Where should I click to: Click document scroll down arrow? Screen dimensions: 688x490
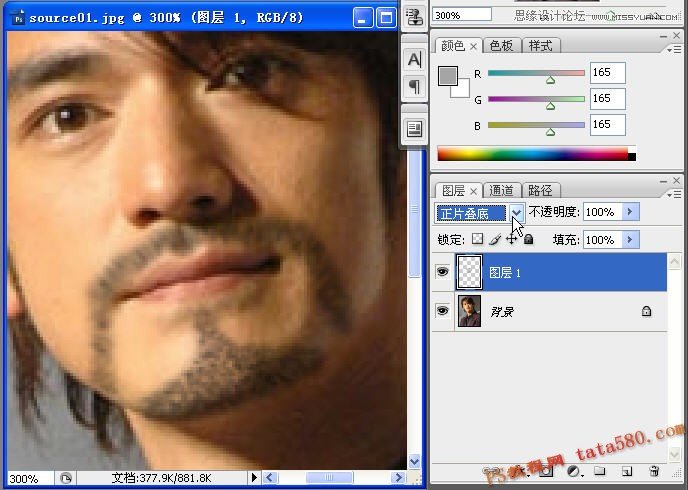pyautogui.click(x=414, y=461)
